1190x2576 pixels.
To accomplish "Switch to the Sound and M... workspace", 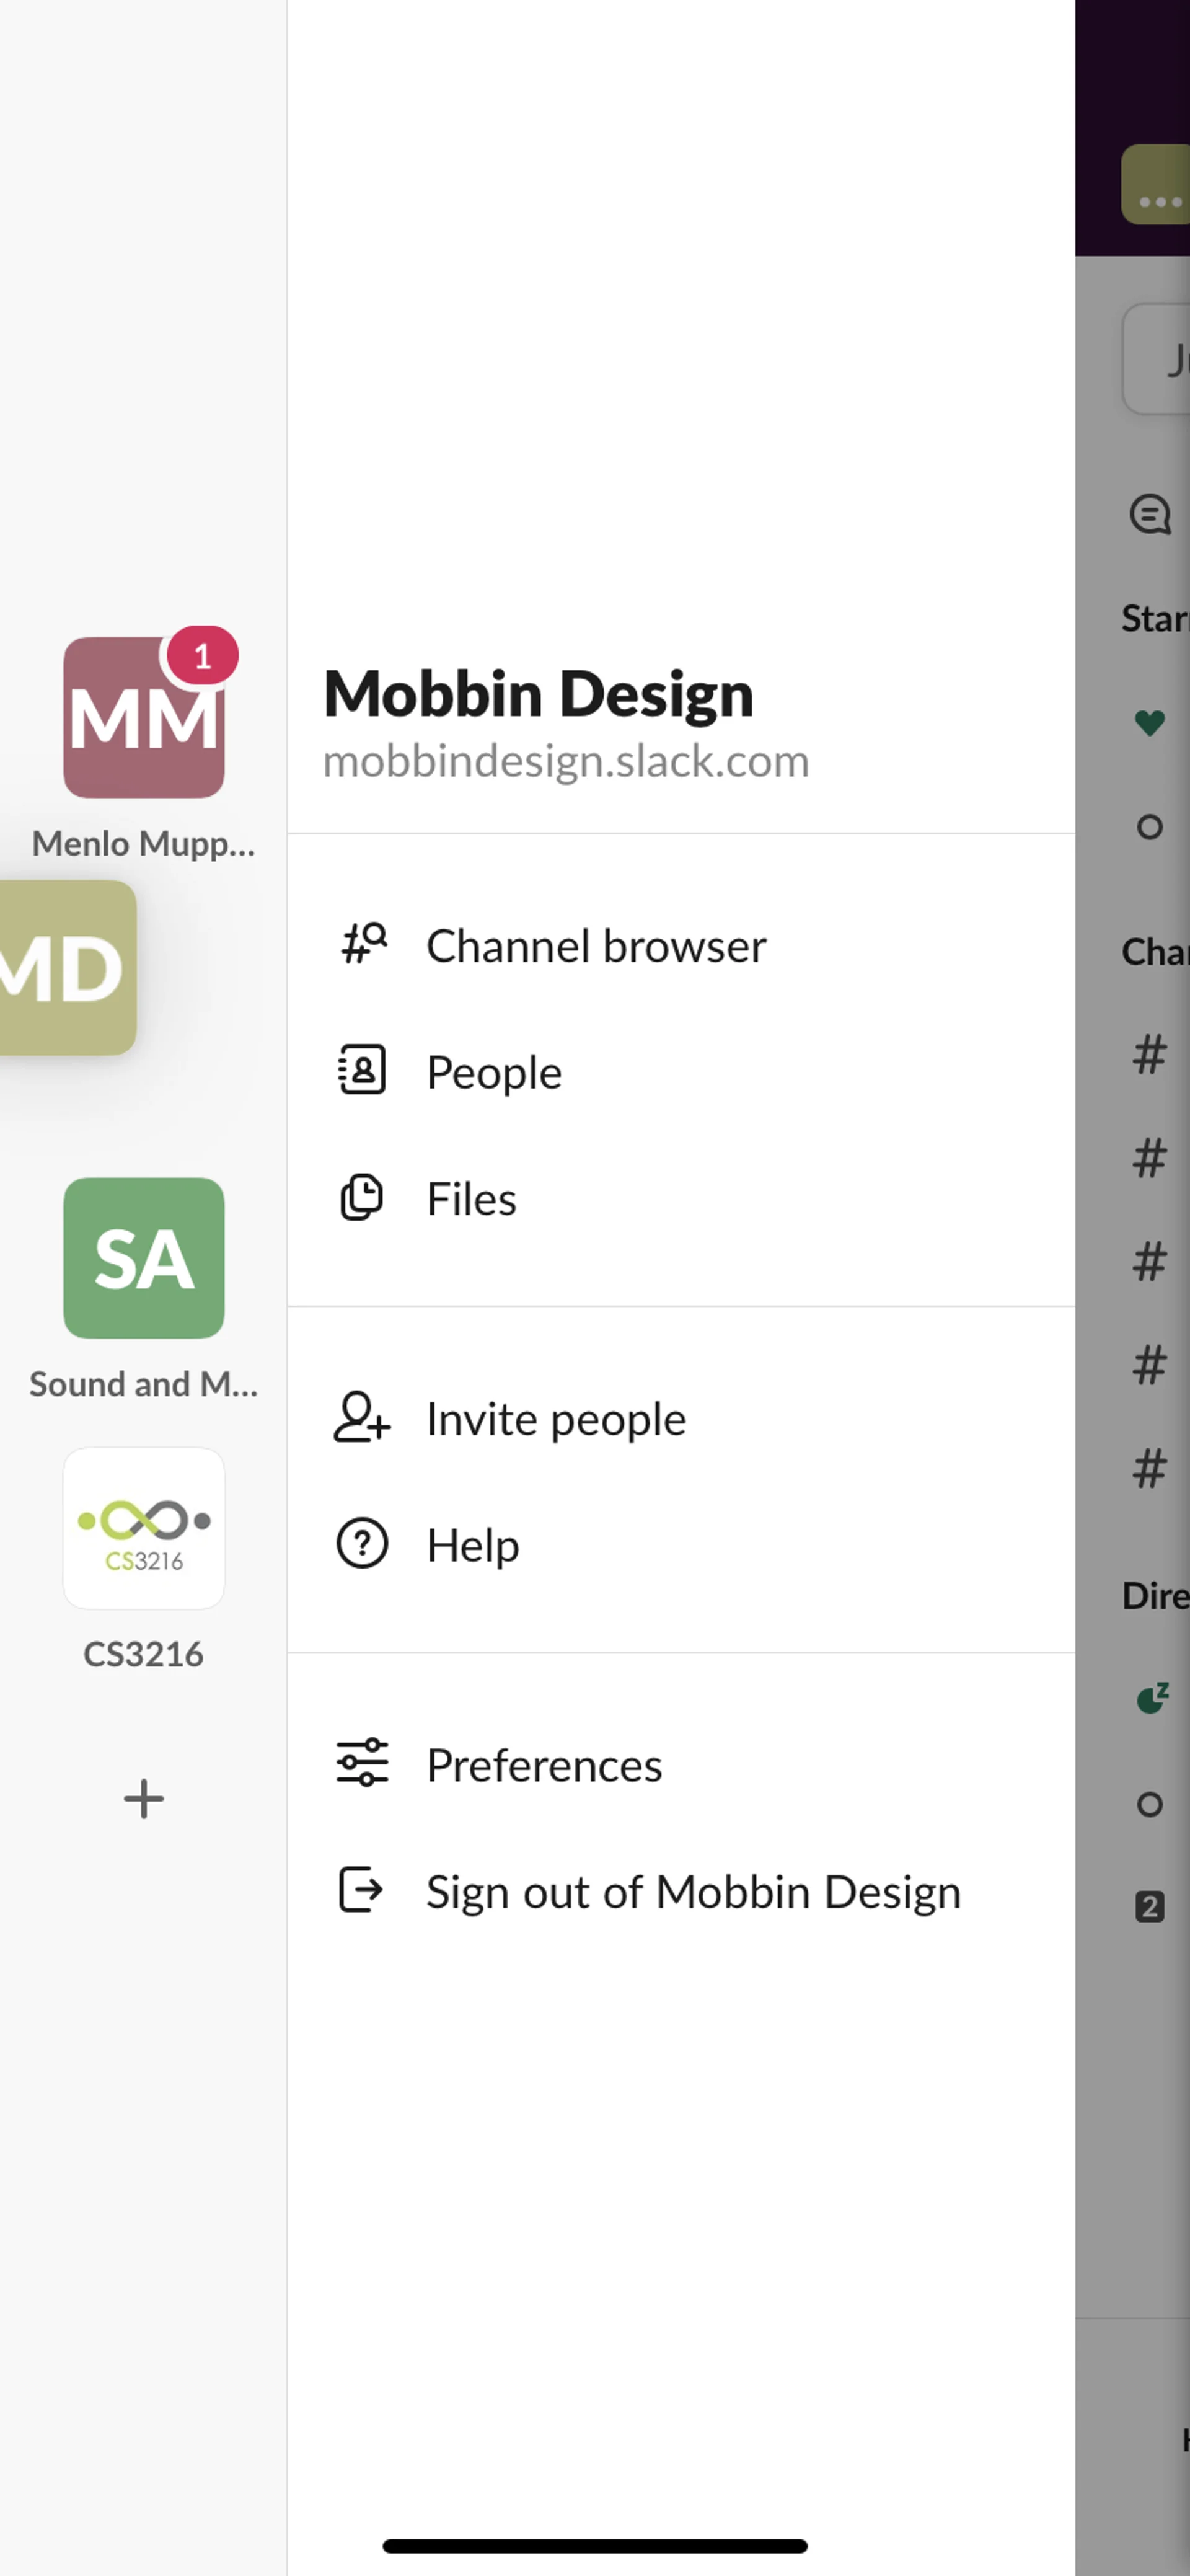I will [144, 1258].
